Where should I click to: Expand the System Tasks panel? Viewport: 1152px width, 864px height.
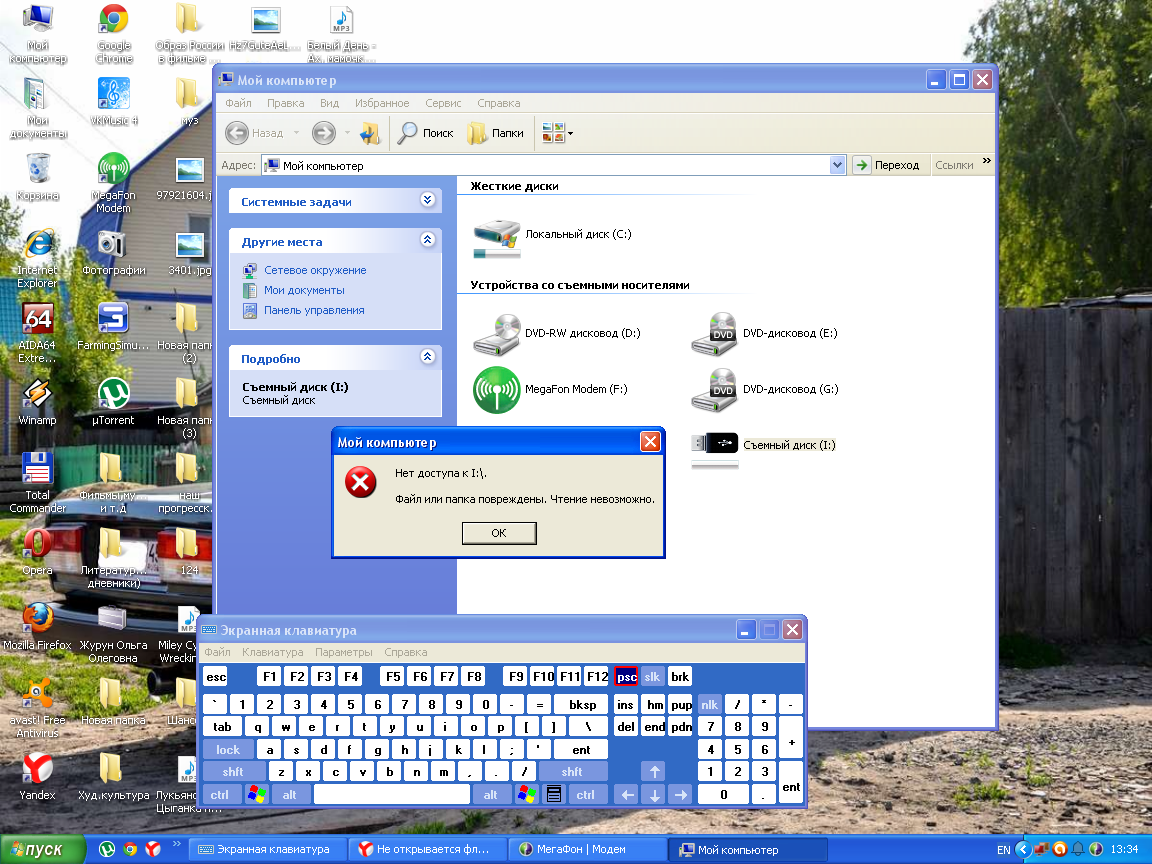[428, 200]
